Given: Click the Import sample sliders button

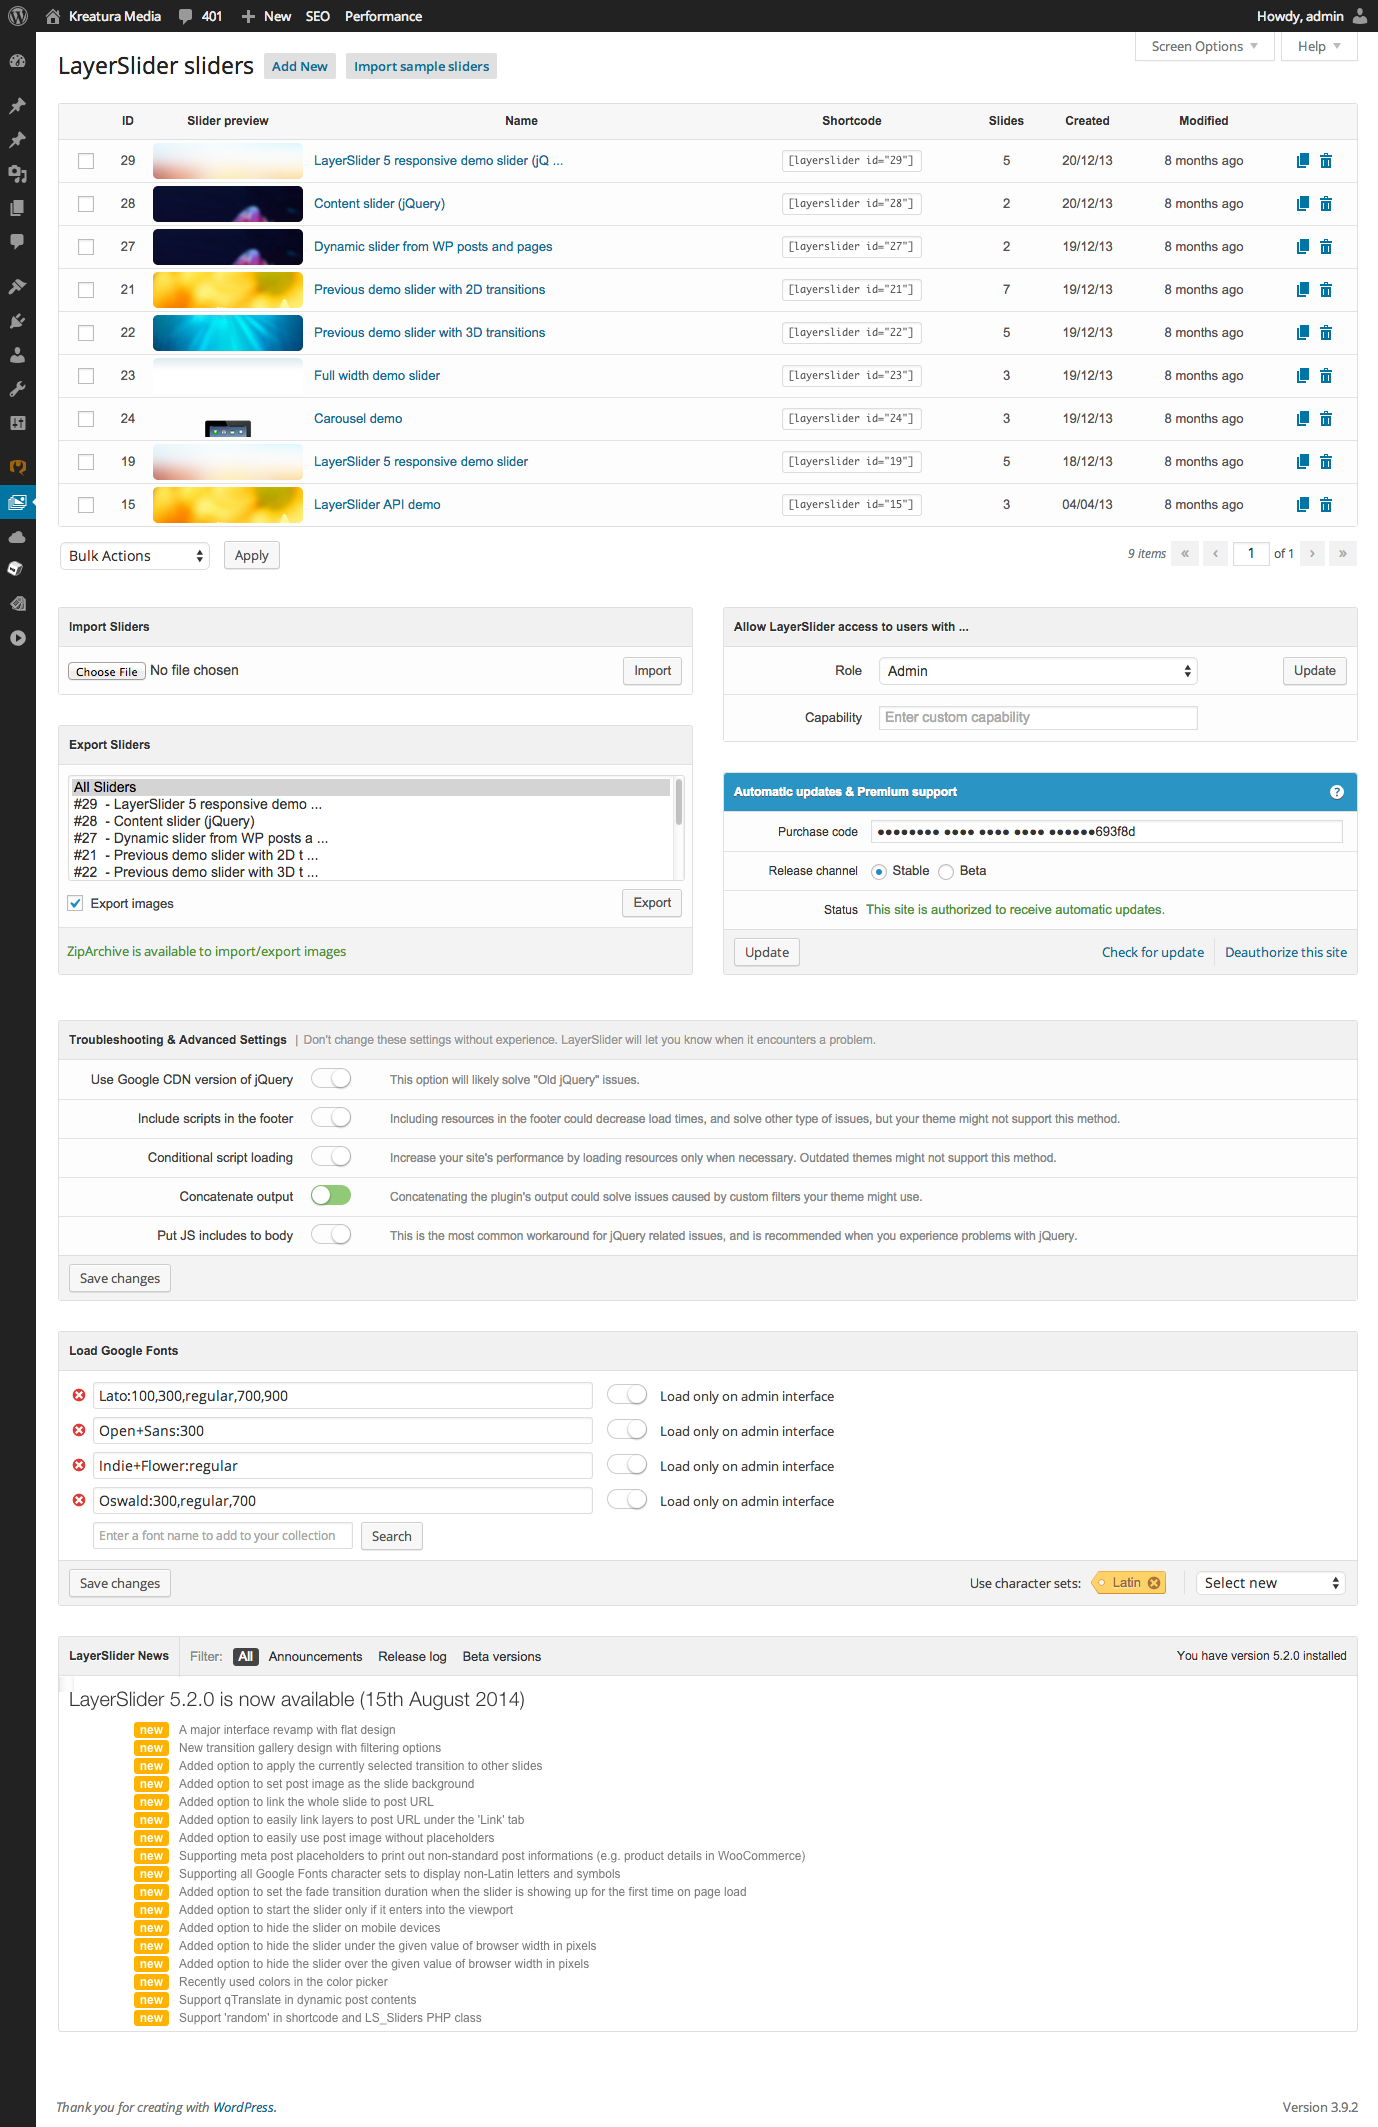Looking at the screenshot, I should (x=421, y=67).
